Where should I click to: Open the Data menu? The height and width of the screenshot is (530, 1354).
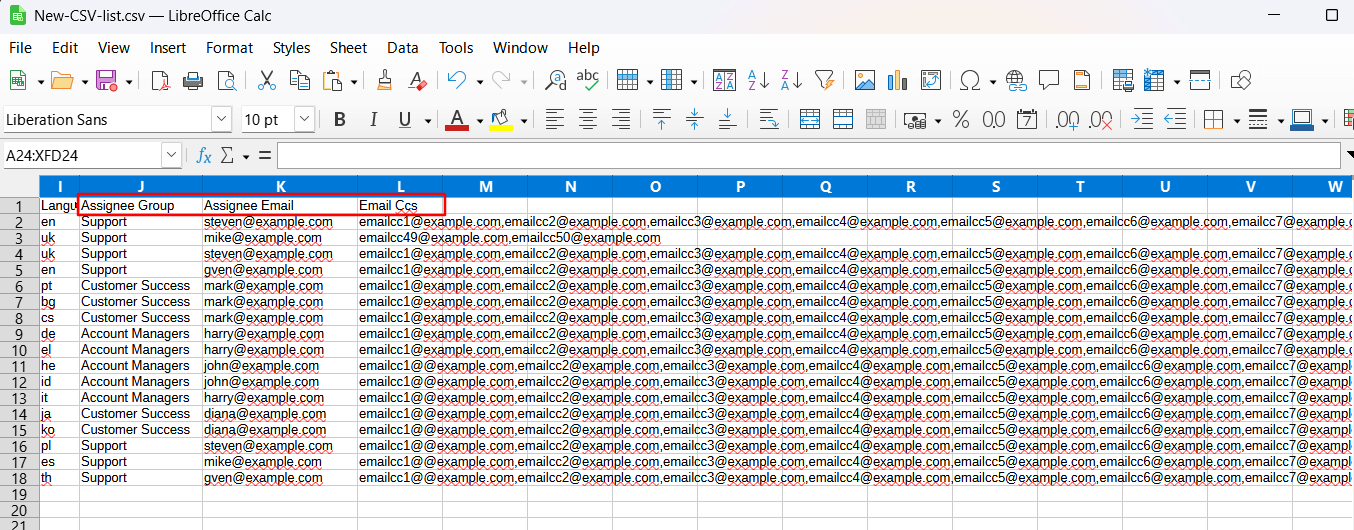coord(402,48)
